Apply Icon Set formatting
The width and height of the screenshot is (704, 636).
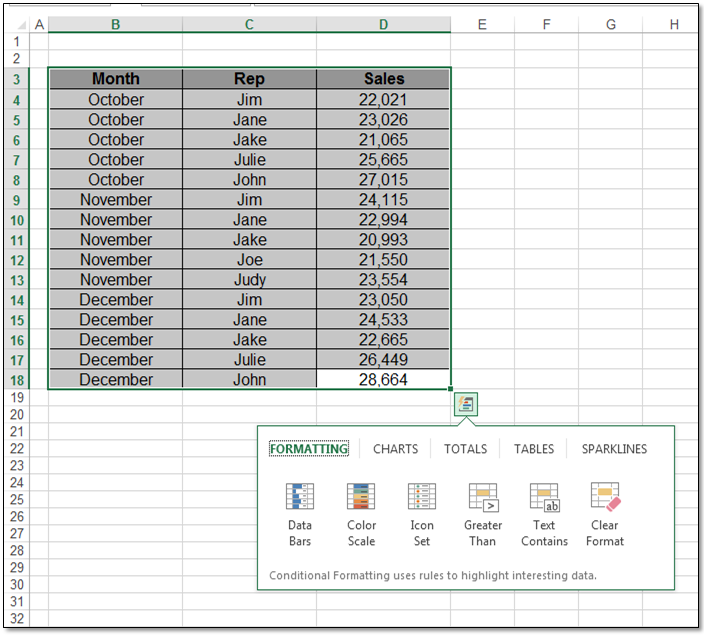coord(422,514)
